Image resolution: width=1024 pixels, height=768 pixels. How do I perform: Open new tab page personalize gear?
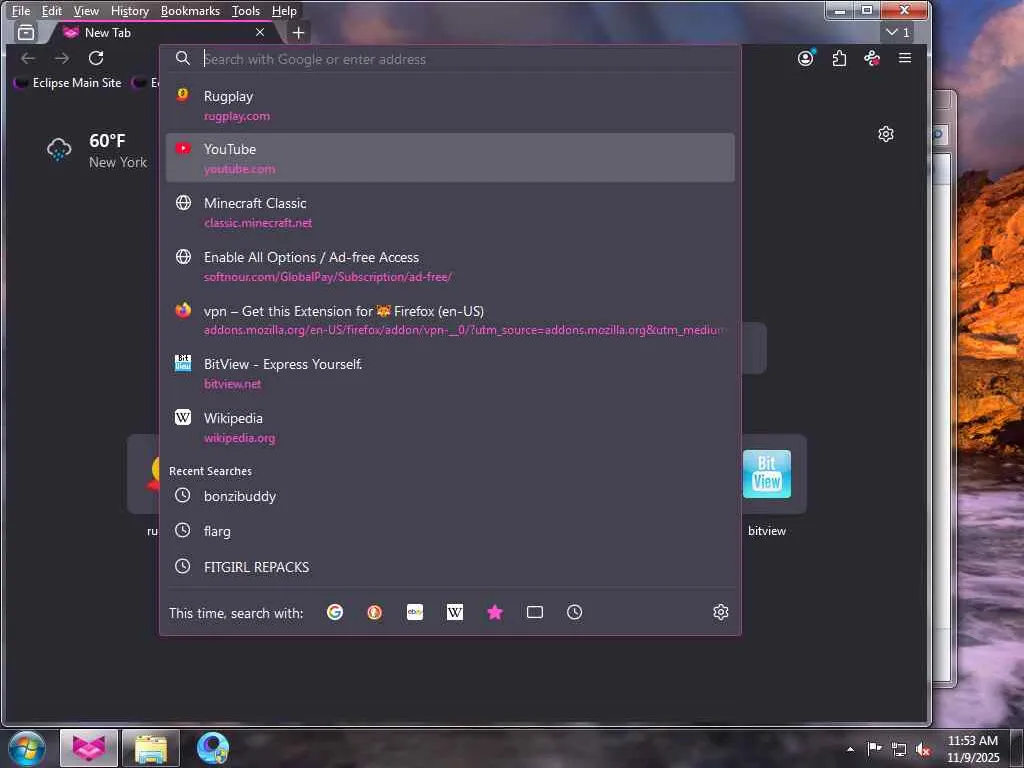pos(886,134)
